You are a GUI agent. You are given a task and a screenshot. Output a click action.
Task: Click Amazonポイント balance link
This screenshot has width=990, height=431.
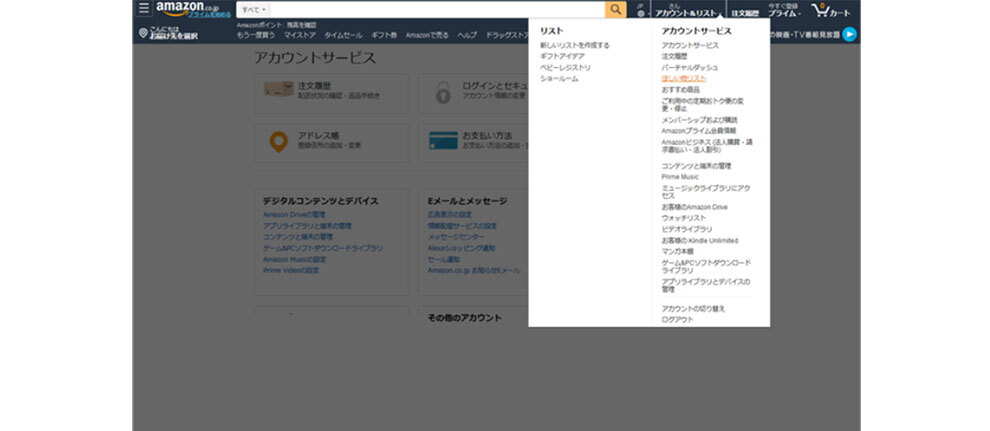(x=277, y=25)
